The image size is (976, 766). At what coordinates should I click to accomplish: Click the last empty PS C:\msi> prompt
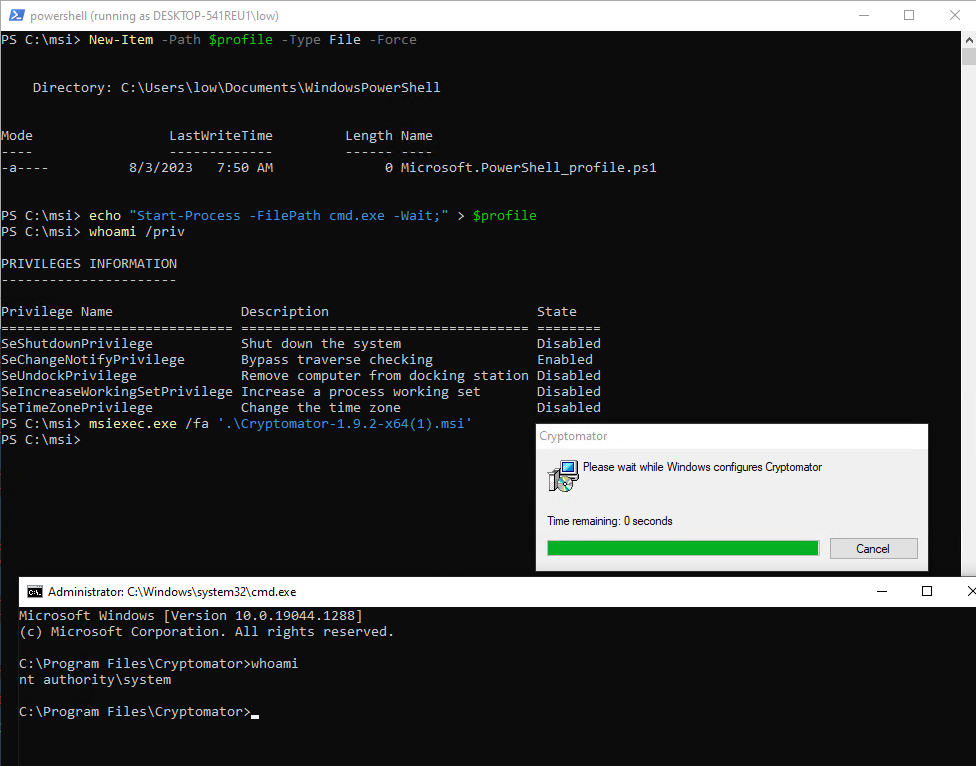(x=40, y=440)
